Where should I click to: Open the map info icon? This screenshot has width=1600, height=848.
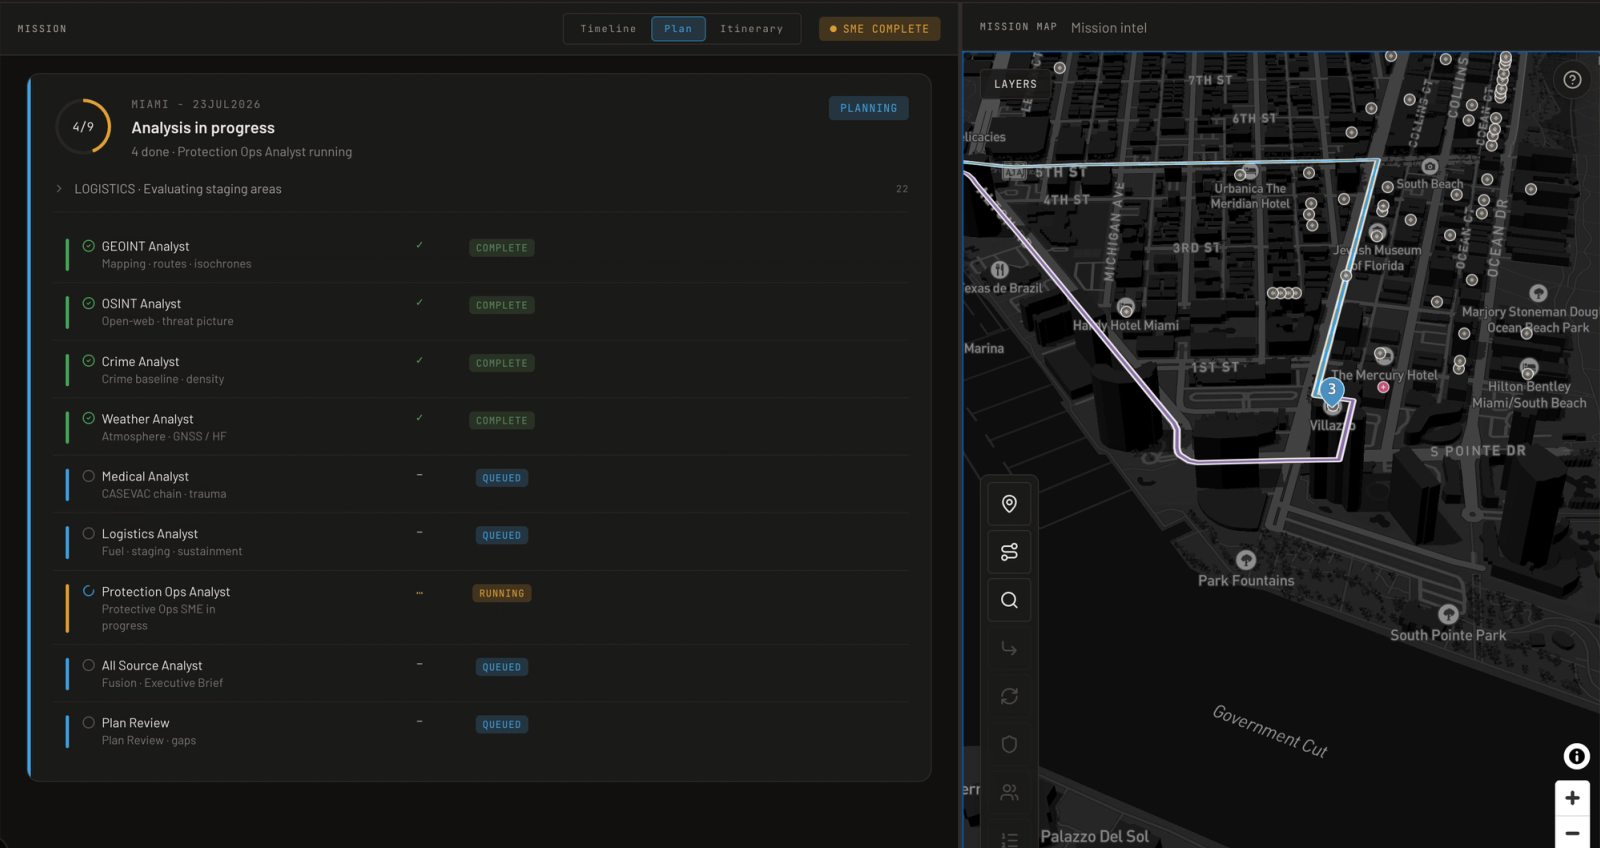click(x=1576, y=757)
